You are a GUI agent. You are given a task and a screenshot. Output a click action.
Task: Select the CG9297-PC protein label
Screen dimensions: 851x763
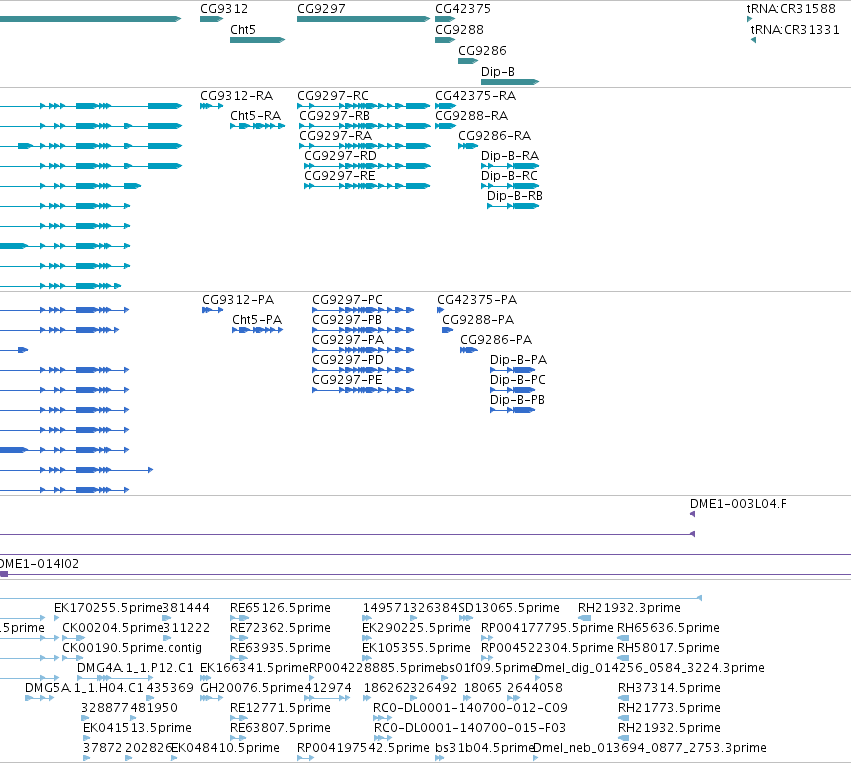(x=347, y=300)
